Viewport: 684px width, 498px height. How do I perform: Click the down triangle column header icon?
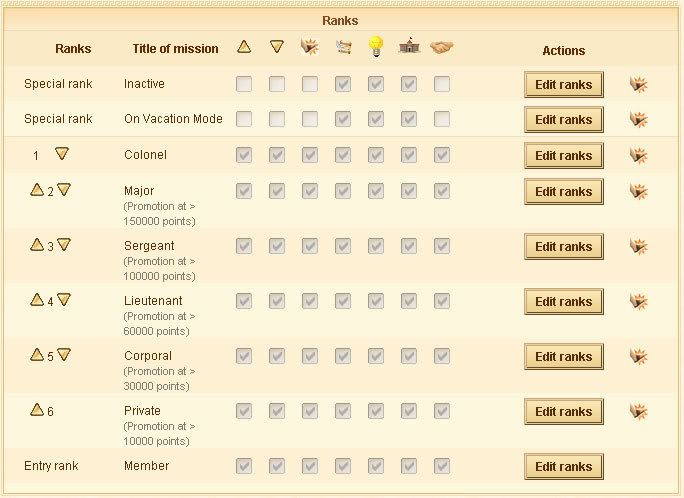[x=277, y=47]
